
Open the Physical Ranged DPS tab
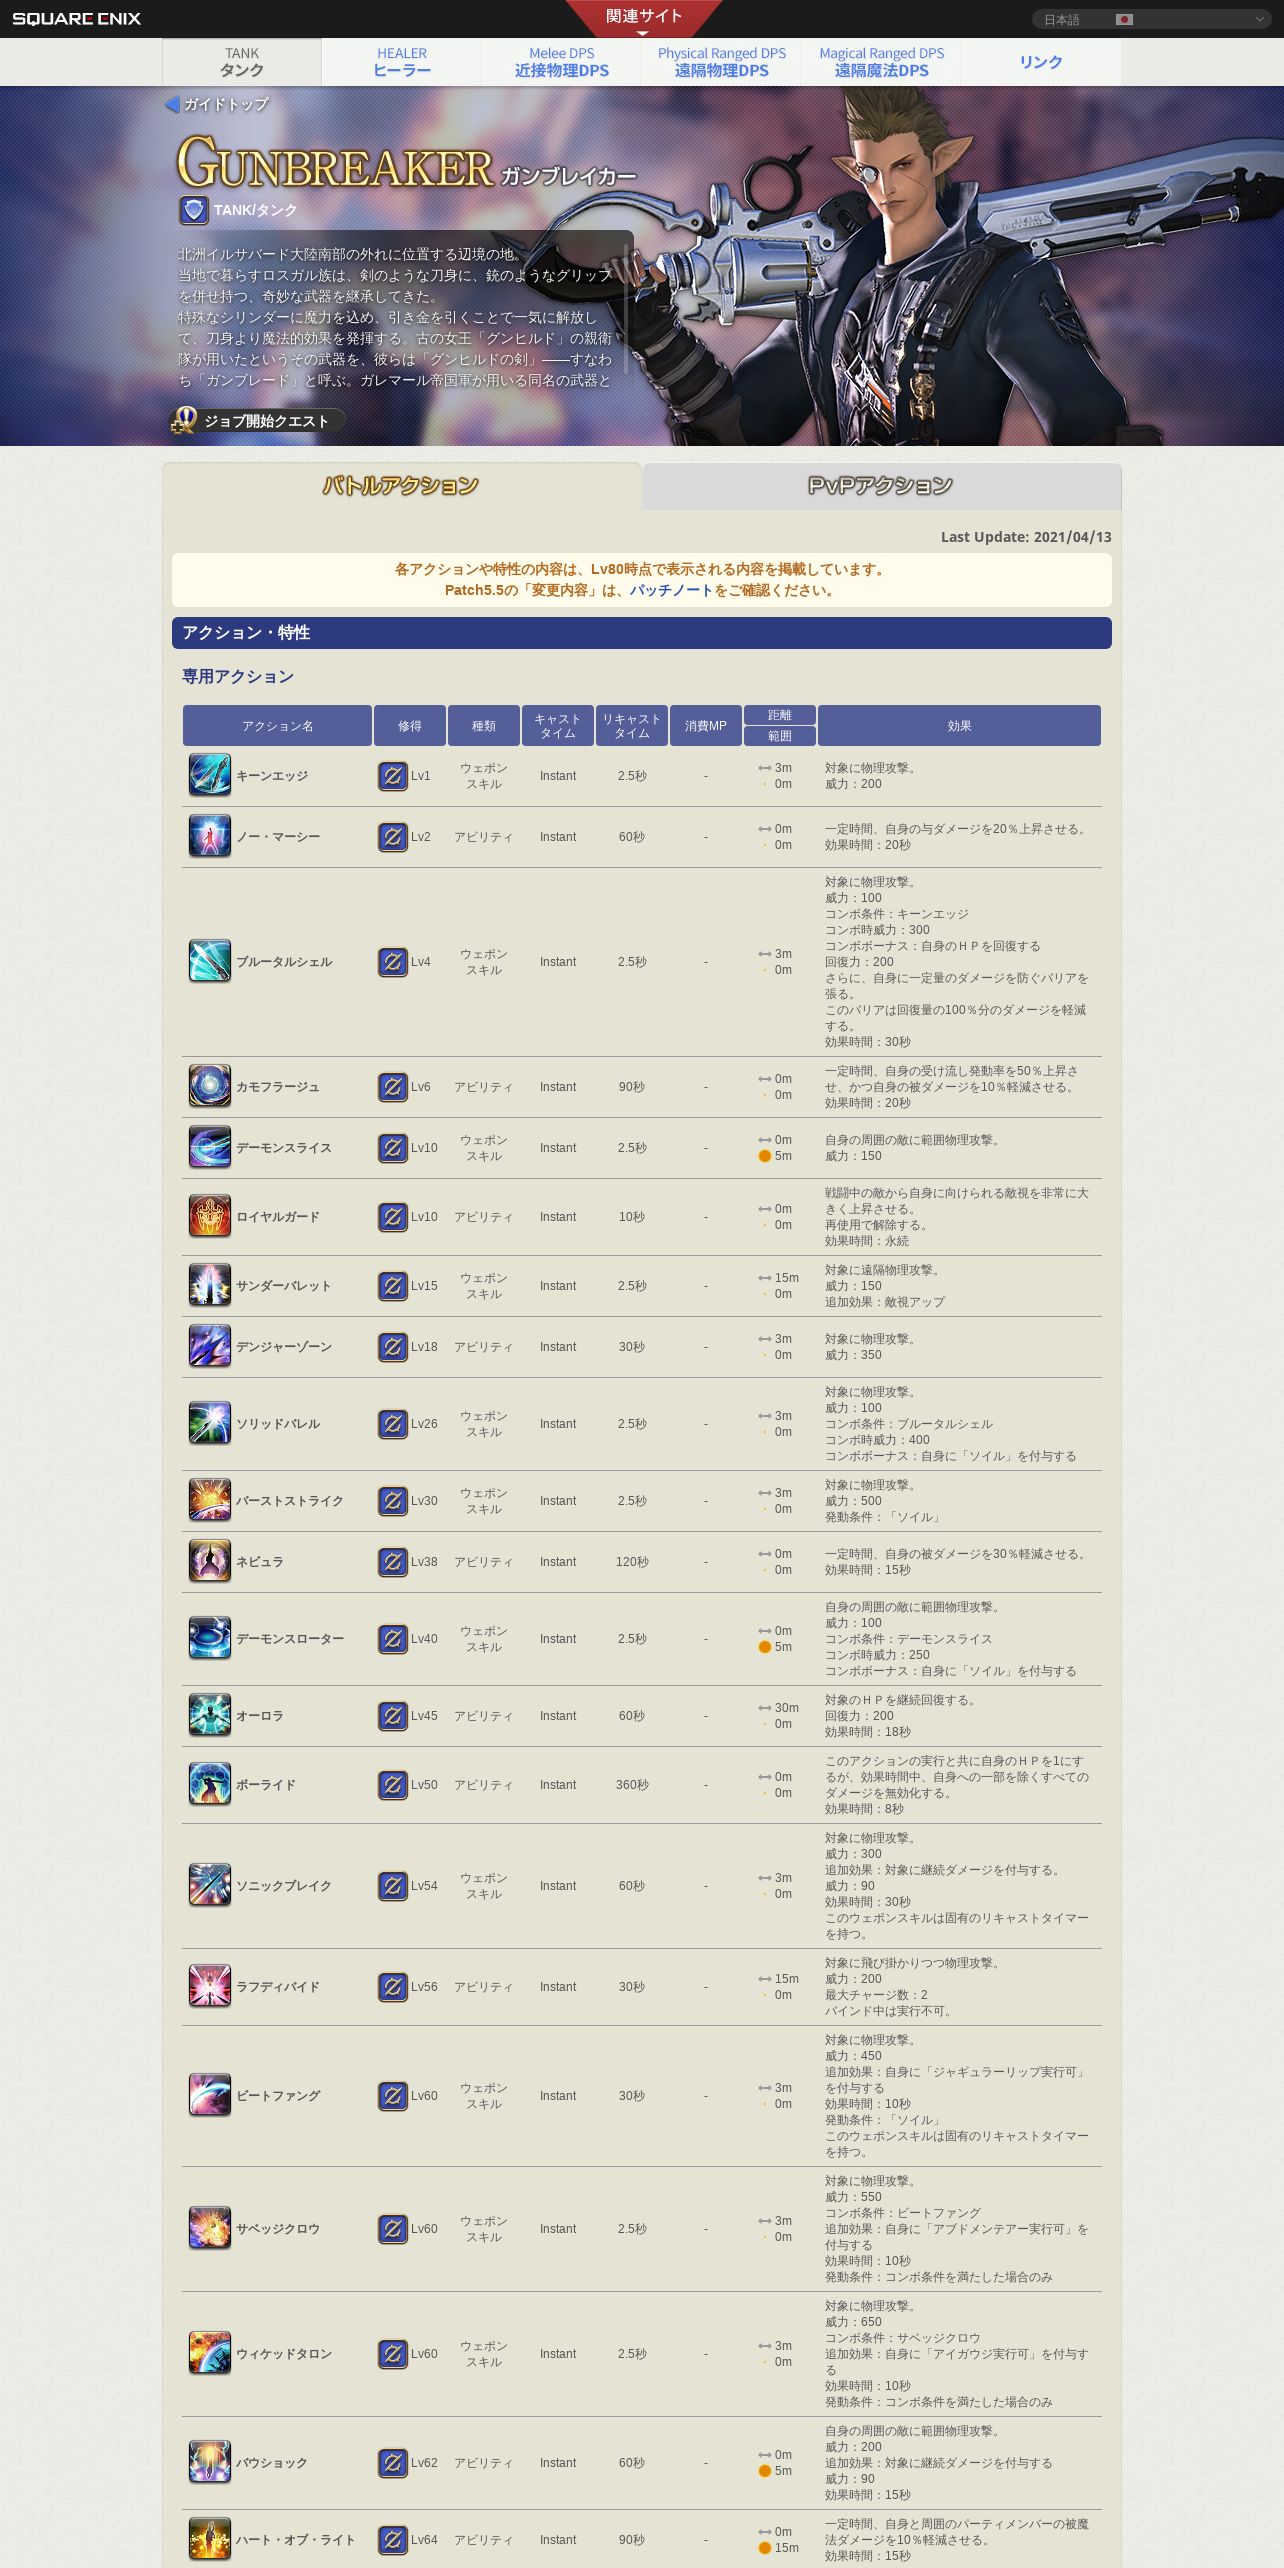coord(722,62)
